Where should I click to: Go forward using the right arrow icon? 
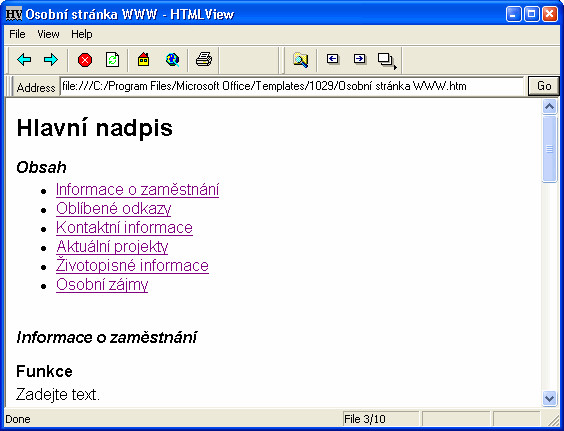[51, 59]
